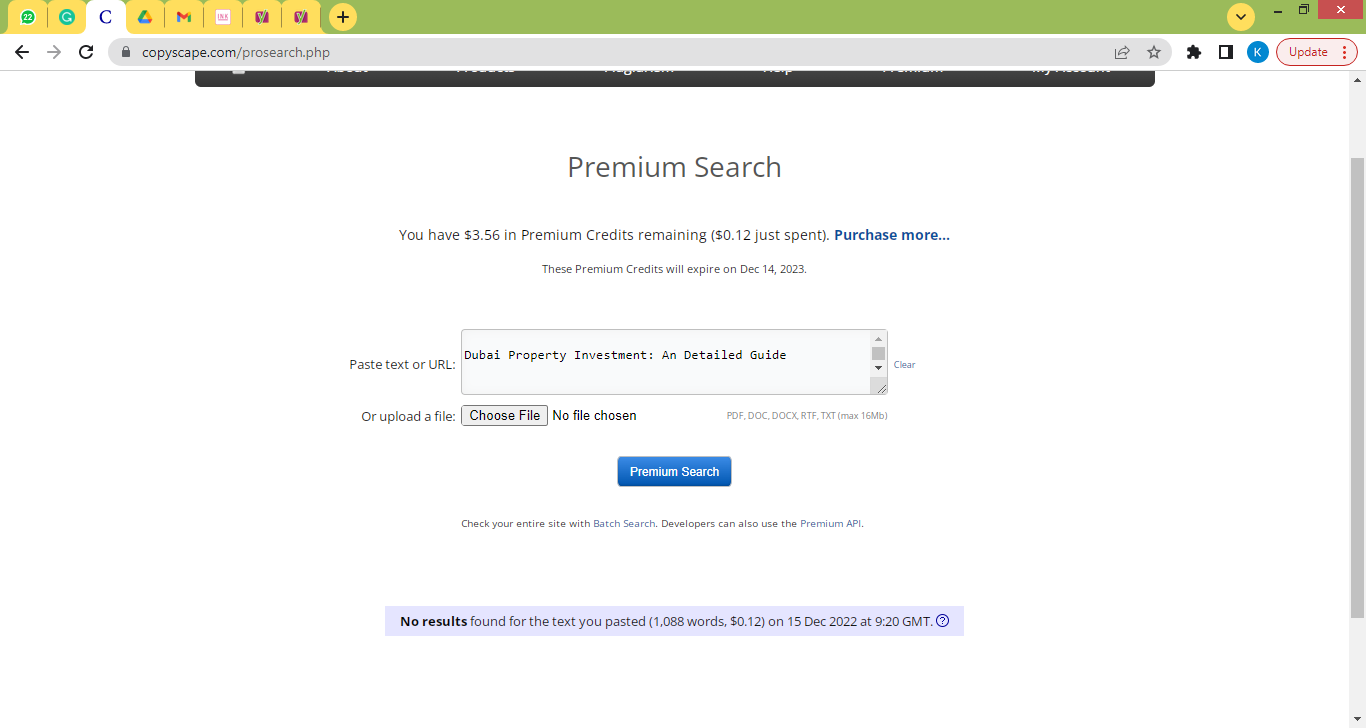
Task: Start the Premium Search
Action: tap(674, 472)
